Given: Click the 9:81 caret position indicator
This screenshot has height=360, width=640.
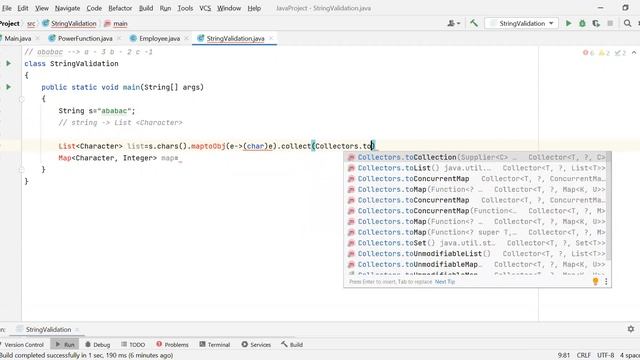Looking at the screenshot, I should (564, 355).
